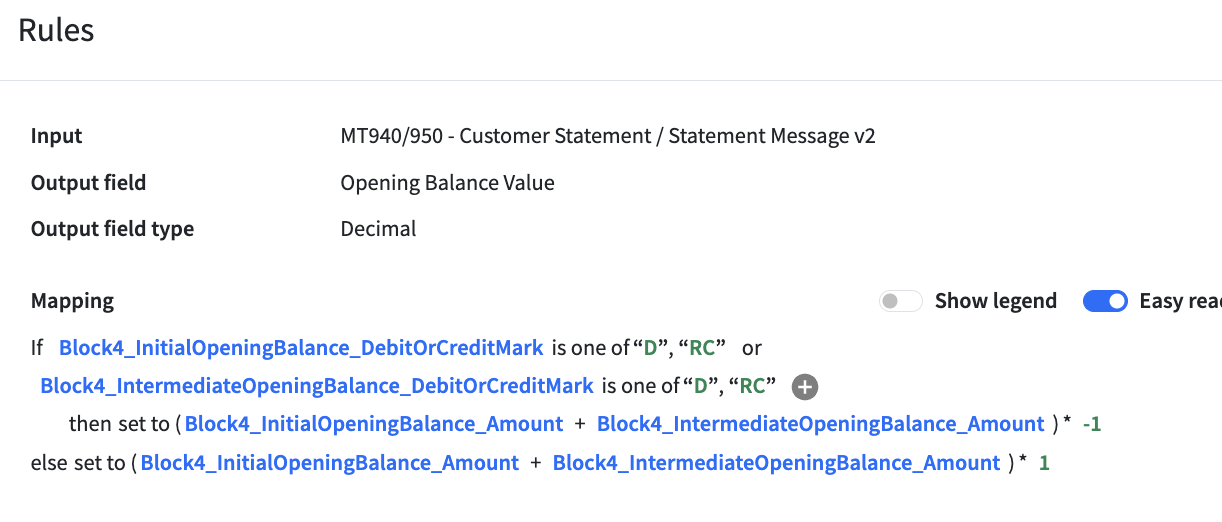1222x522 pixels.
Task: Select the 1 multiplier in else clause
Action: click(x=1044, y=463)
